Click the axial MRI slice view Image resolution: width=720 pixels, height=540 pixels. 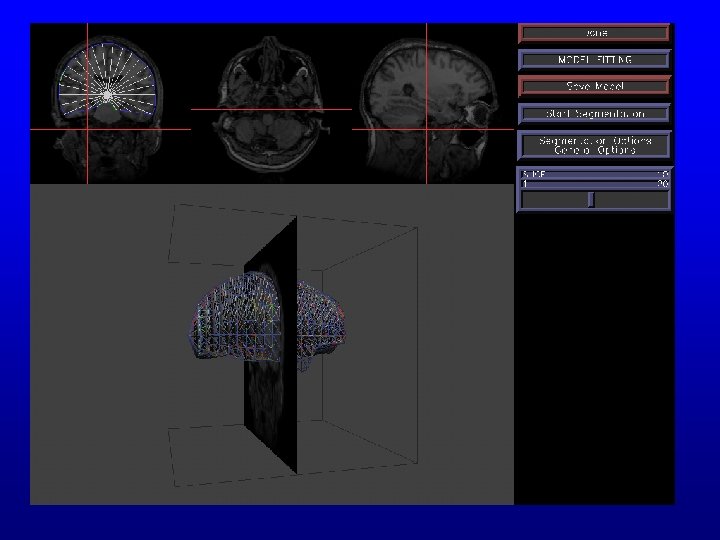(271, 104)
